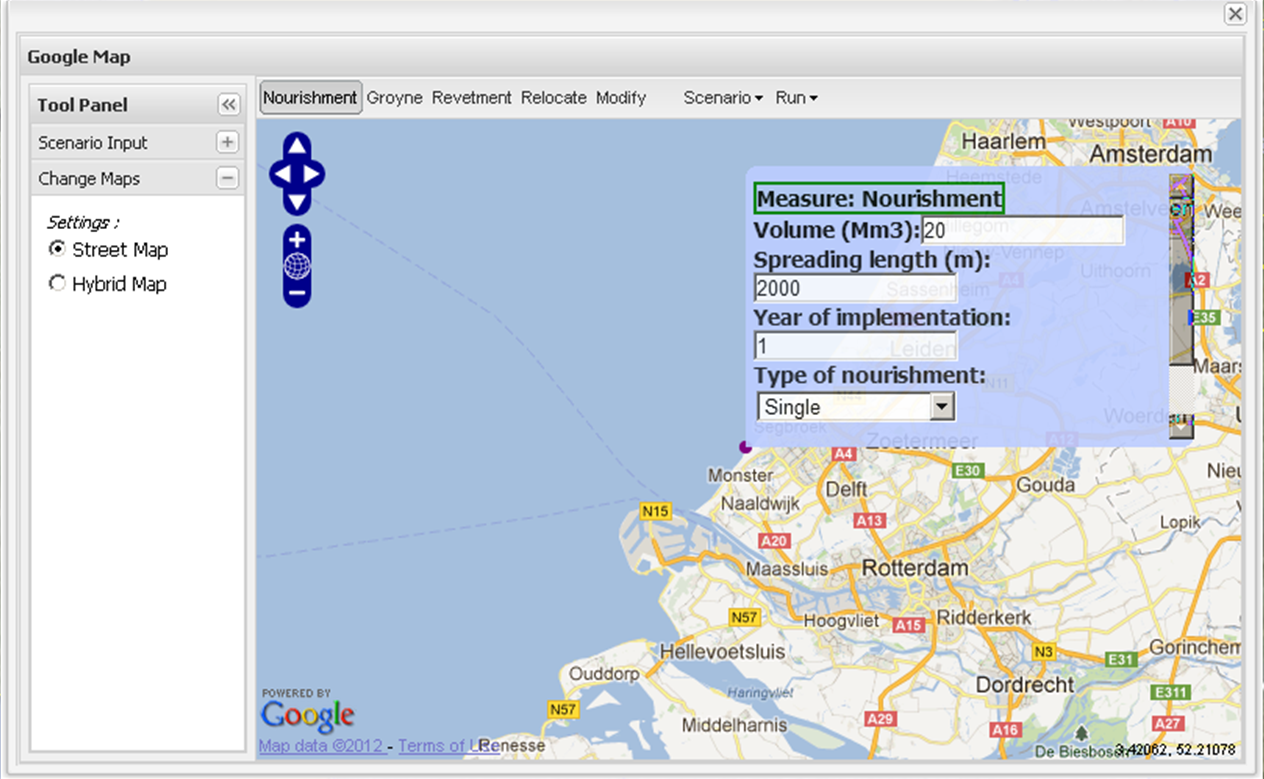Viewport: 1264px width, 779px height.
Task: Click the Haarlem label on the map
Action: pos(1005,142)
